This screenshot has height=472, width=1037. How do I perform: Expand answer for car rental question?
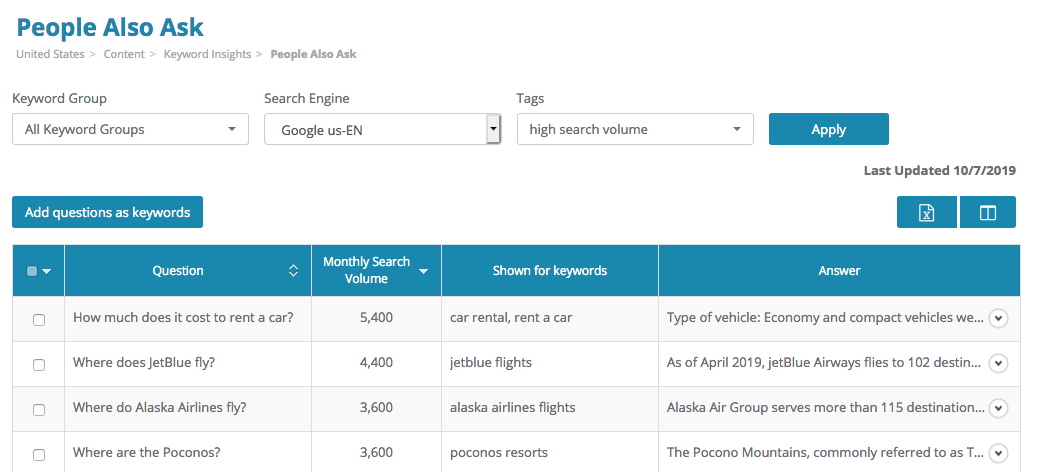tap(997, 318)
